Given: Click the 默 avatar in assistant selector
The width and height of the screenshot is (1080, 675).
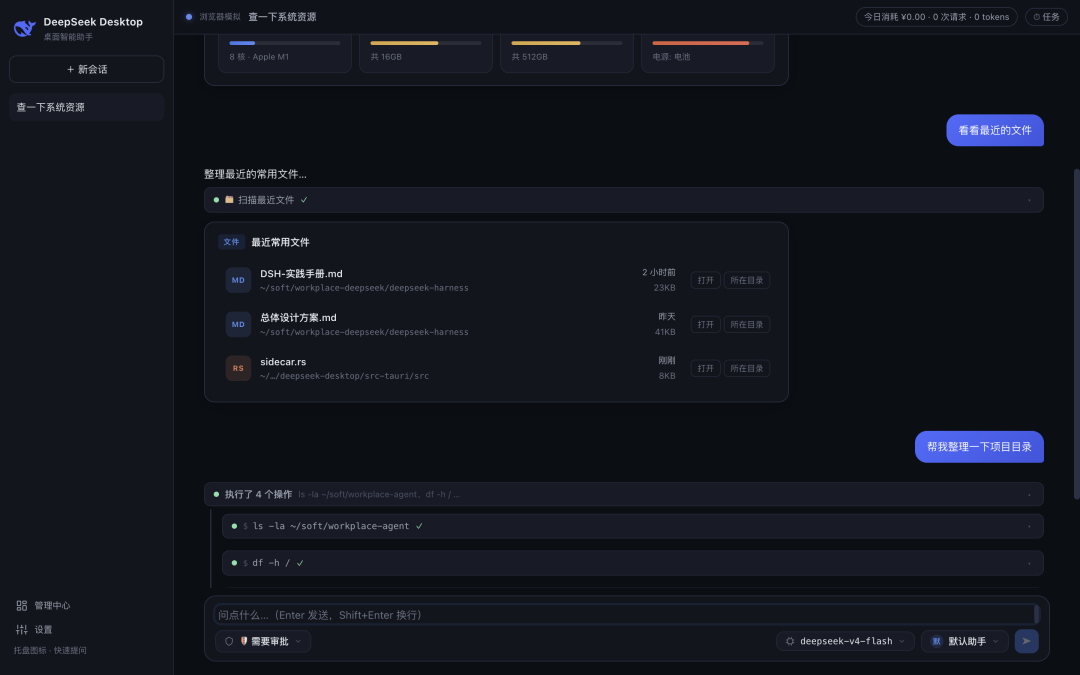Looking at the screenshot, I should 936,641.
